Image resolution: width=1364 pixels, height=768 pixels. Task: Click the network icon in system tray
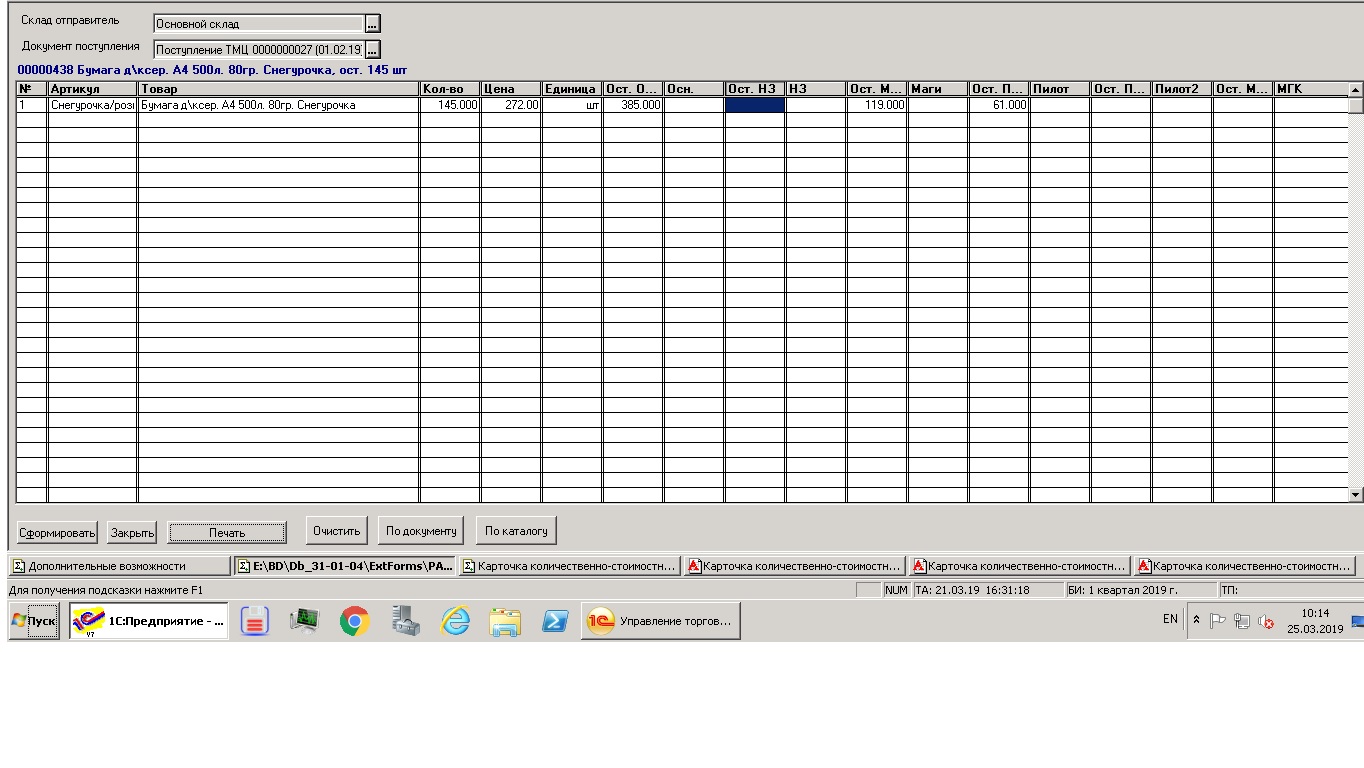click(1242, 621)
